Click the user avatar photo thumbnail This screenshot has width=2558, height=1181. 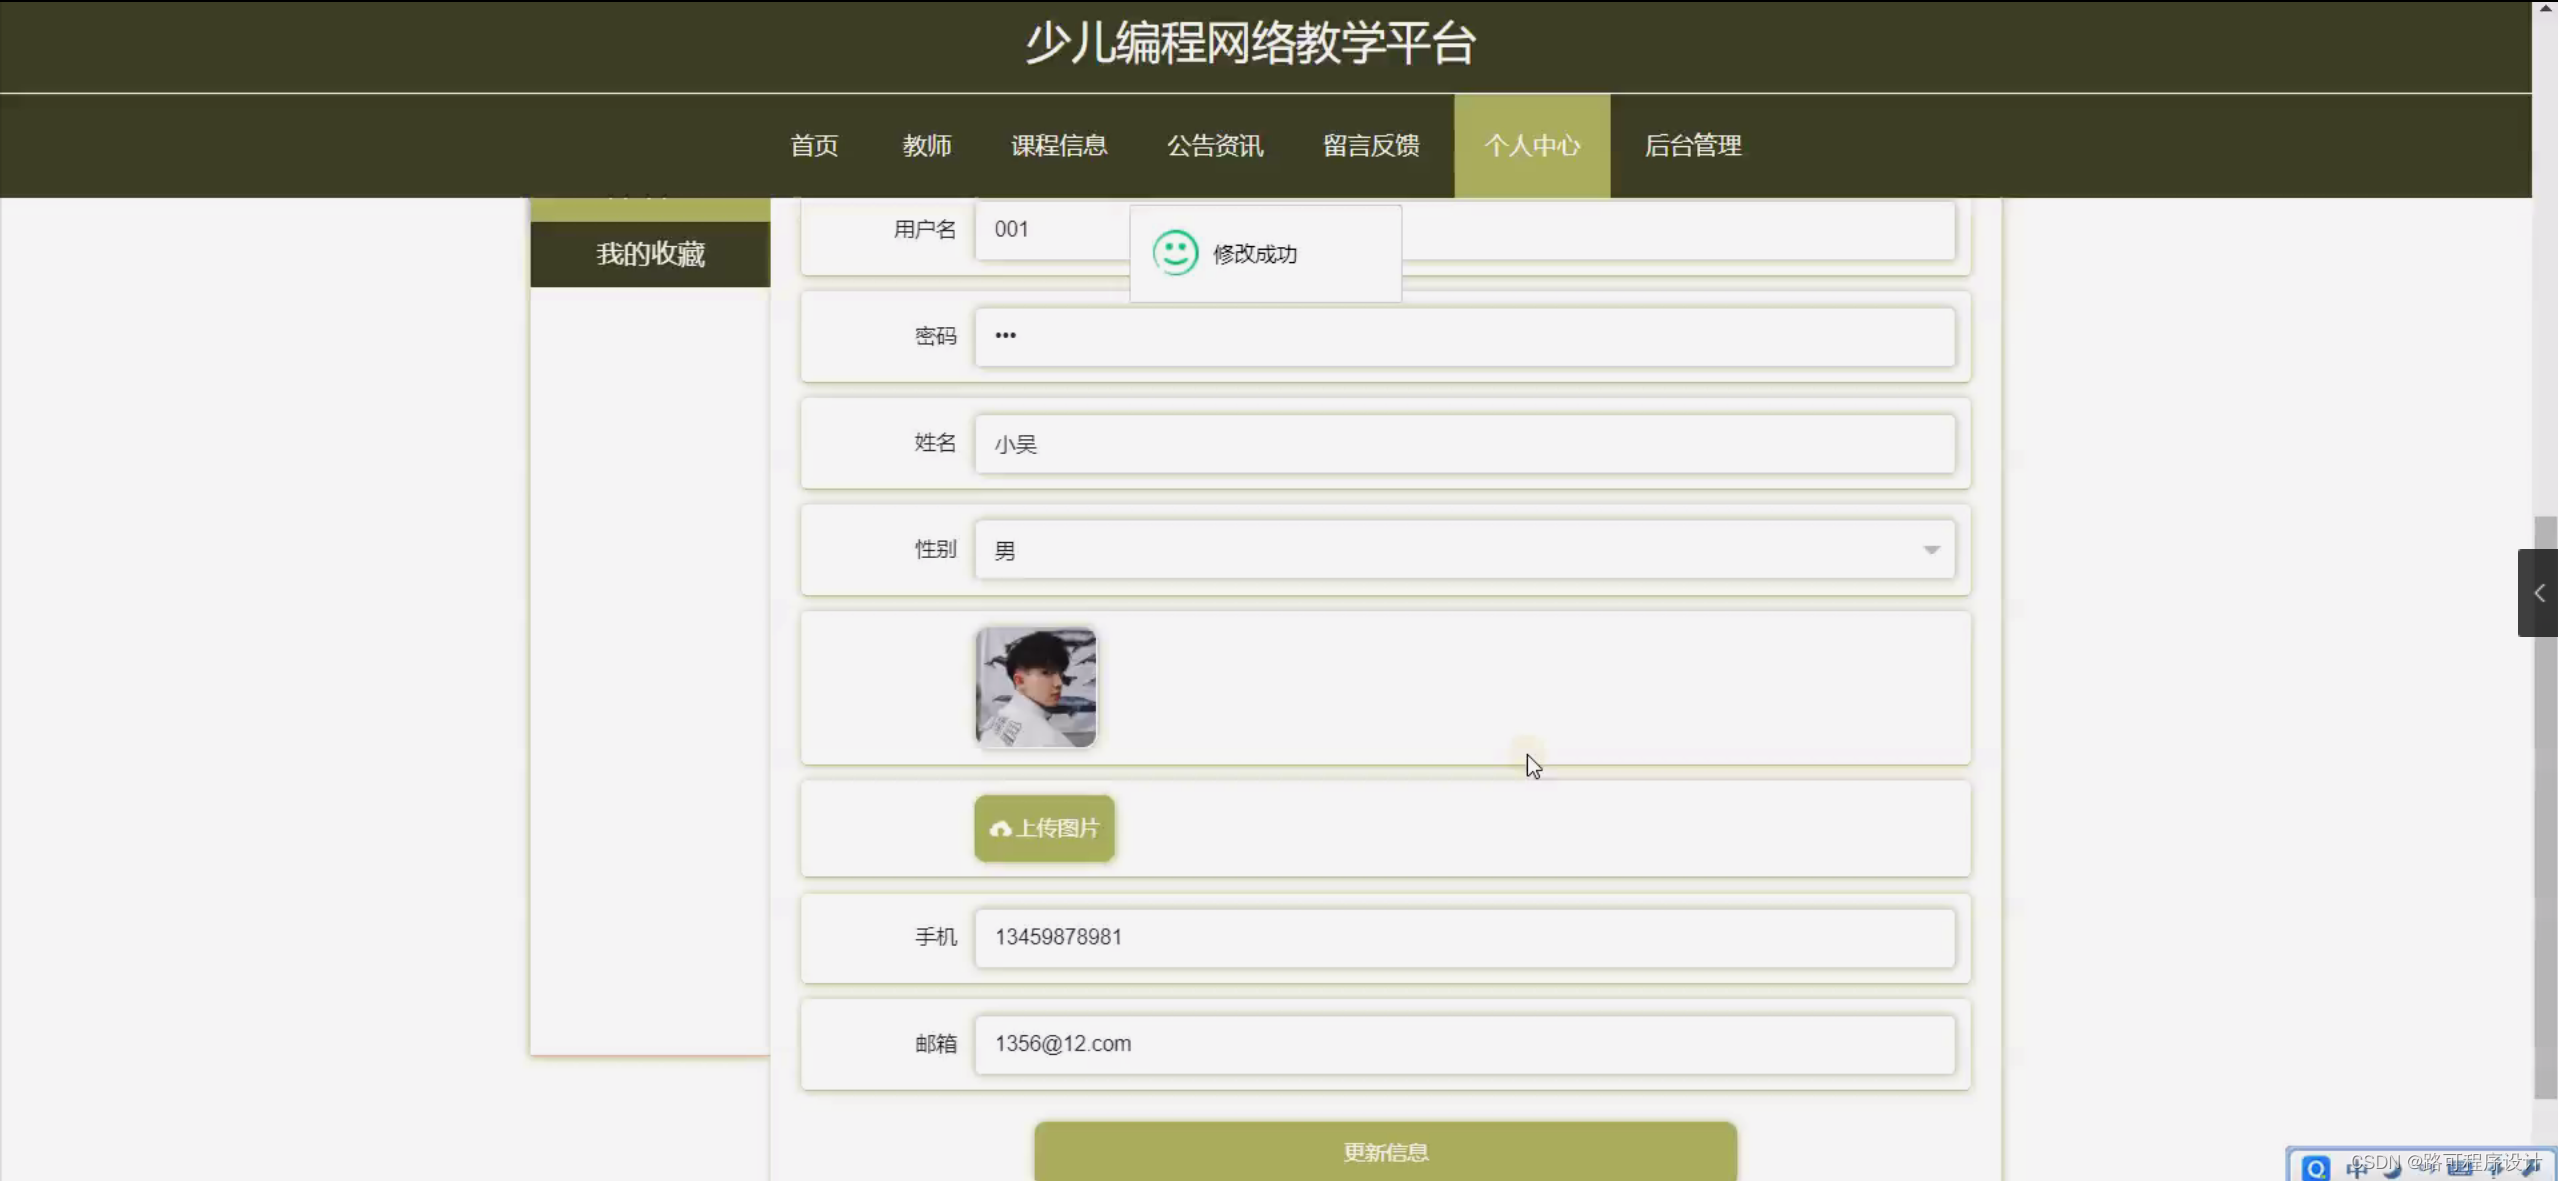click(x=1034, y=687)
